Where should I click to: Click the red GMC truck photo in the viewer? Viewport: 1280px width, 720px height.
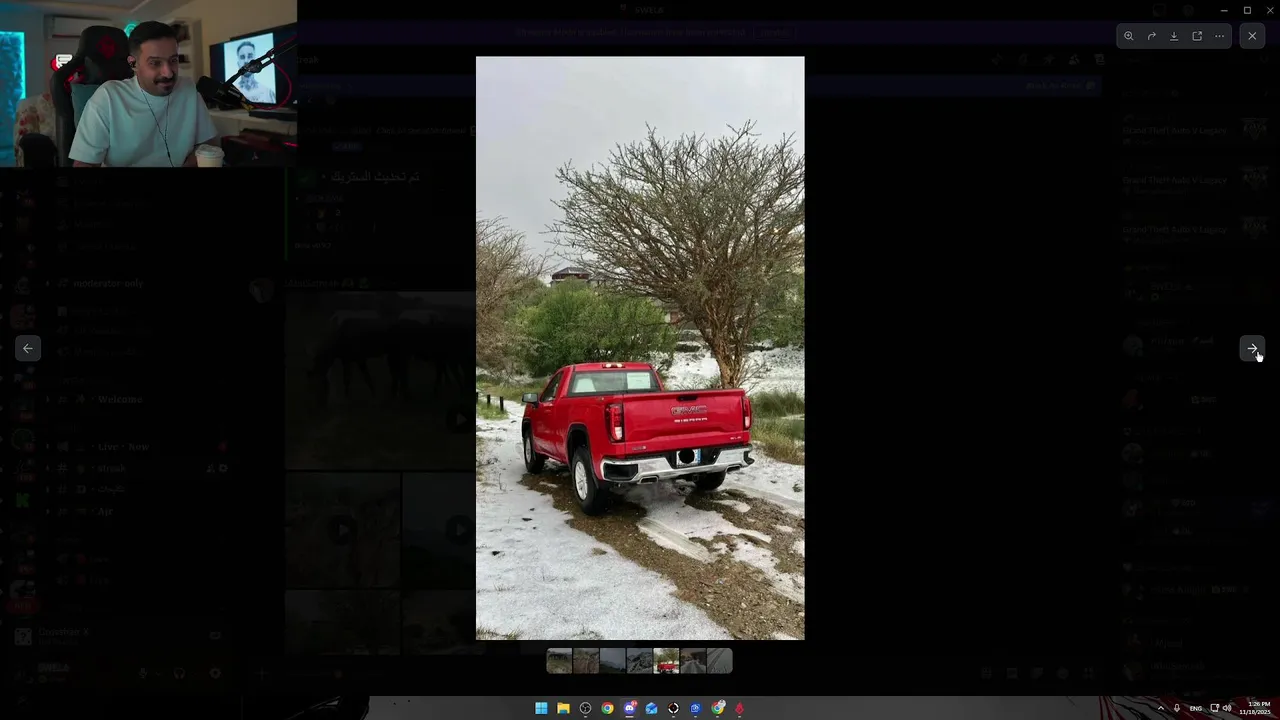pos(640,348)
